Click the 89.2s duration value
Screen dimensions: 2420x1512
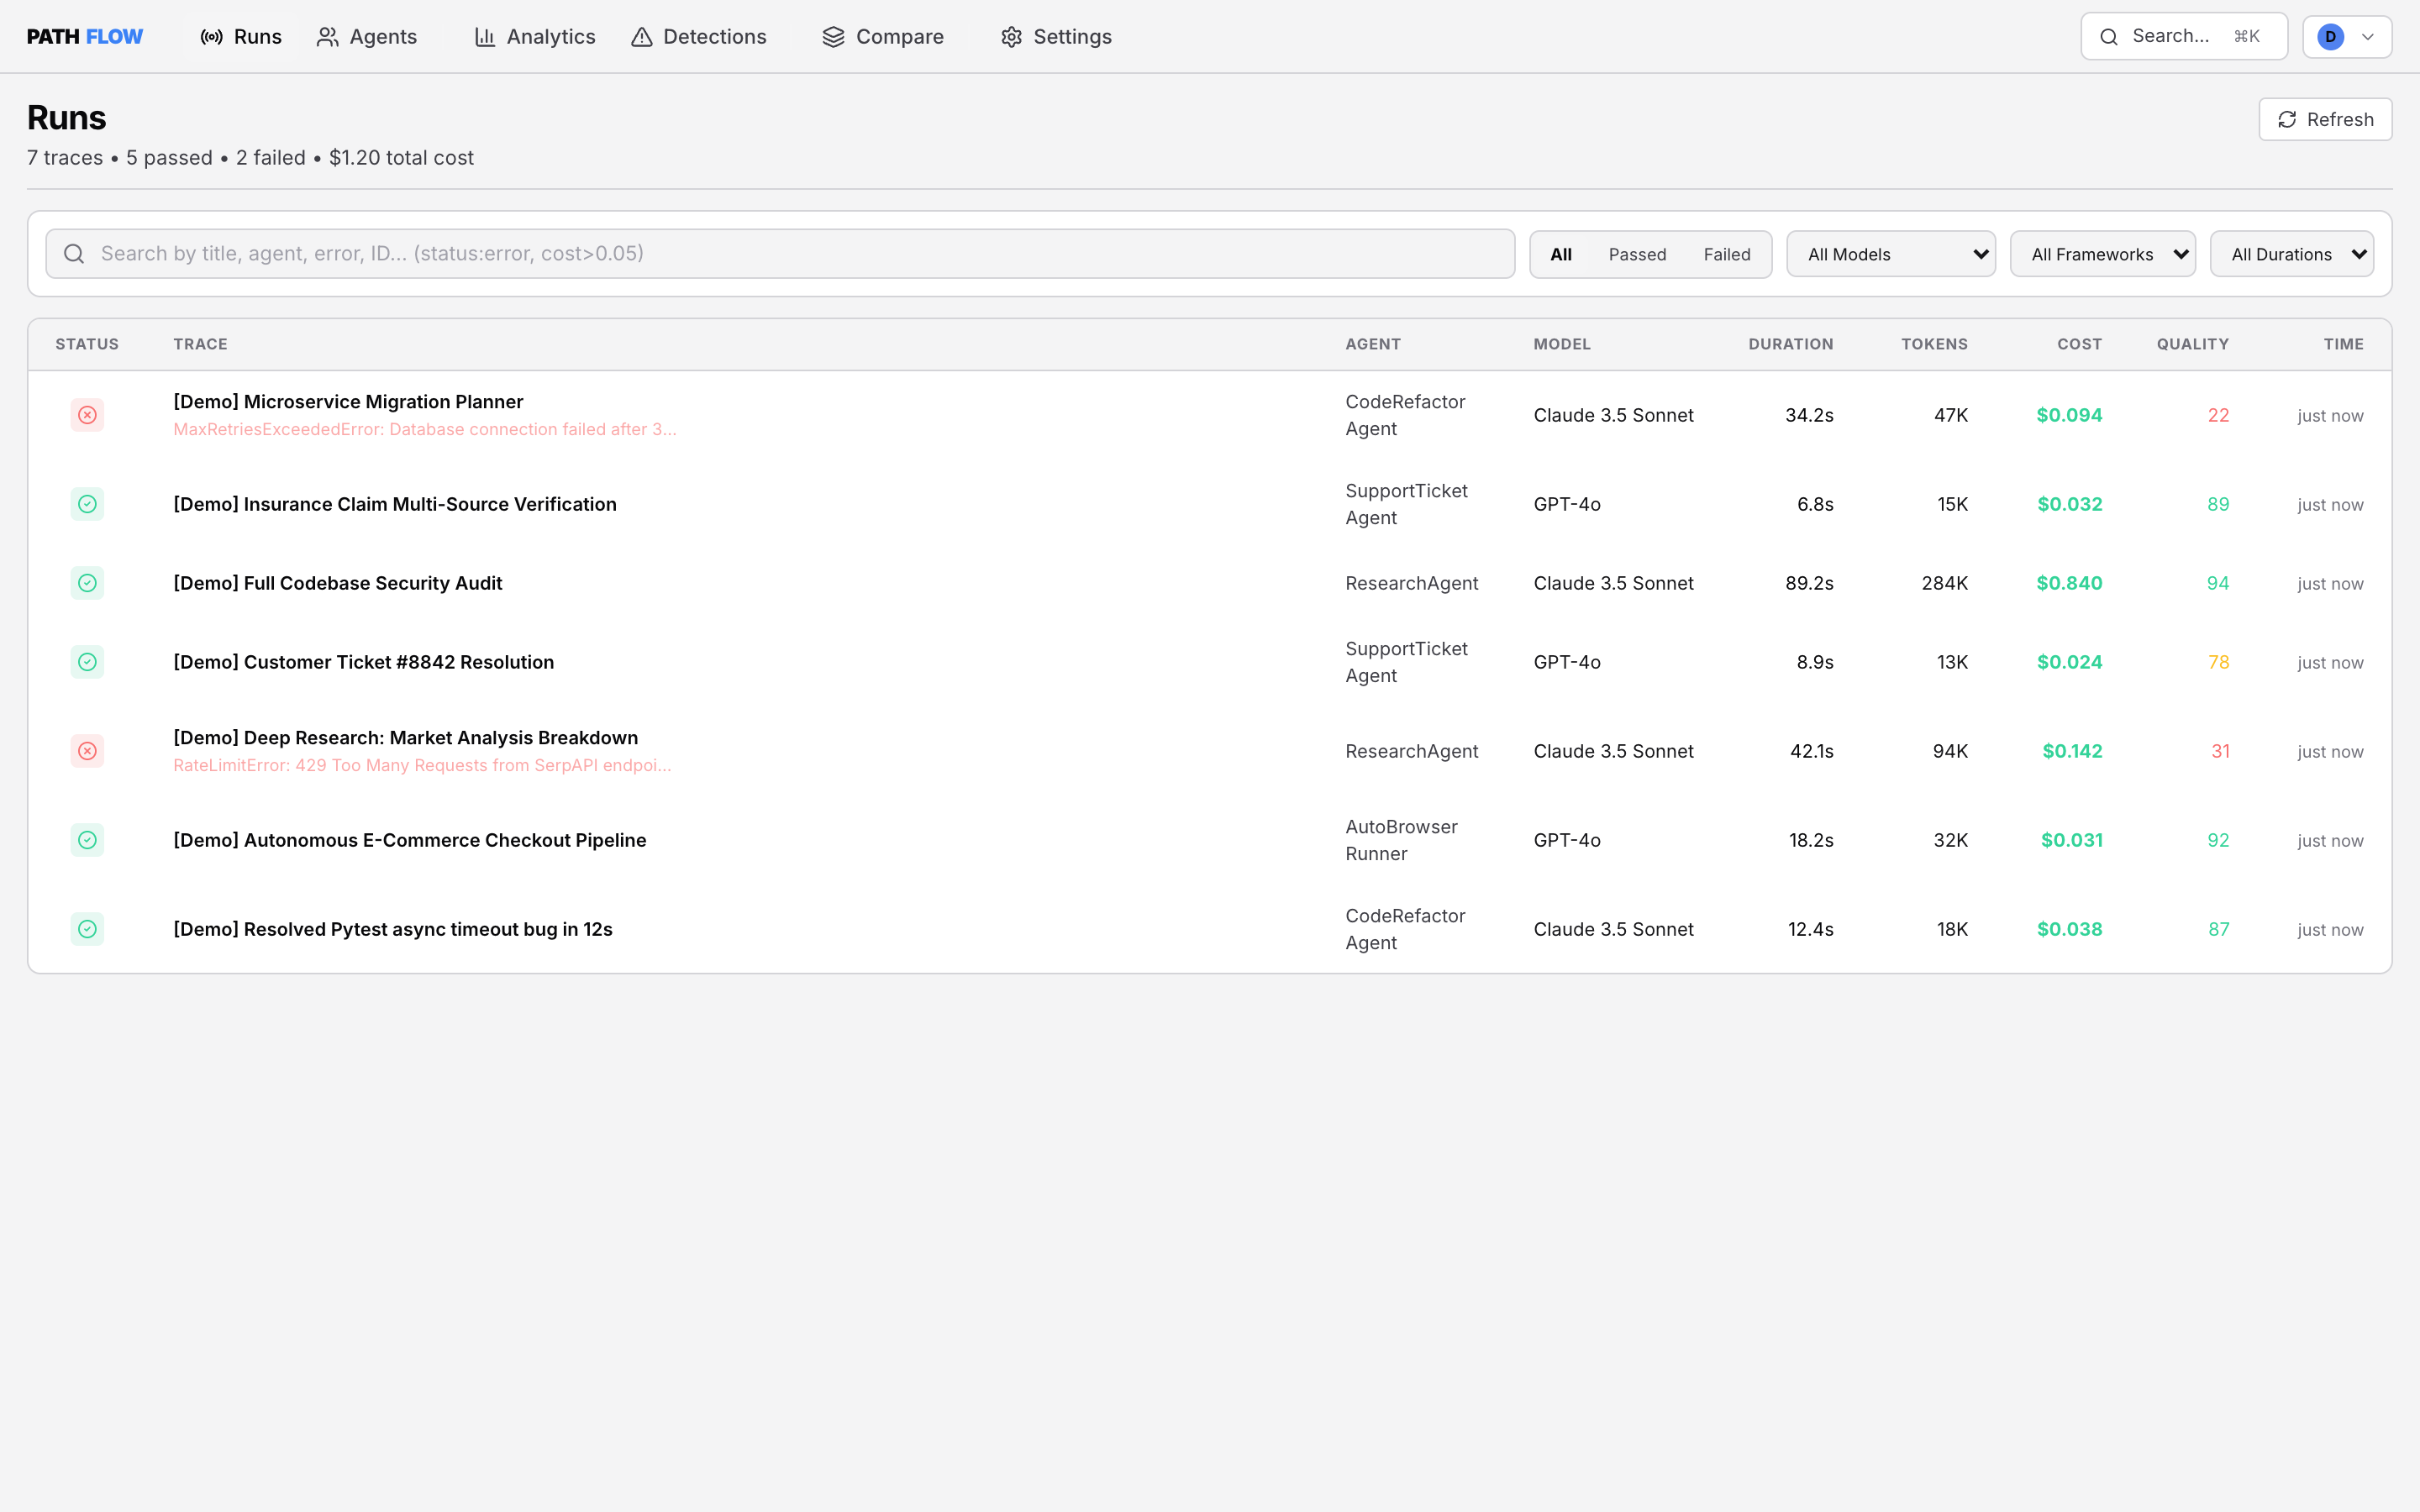pyautogui.click(x=1809, y=583)
